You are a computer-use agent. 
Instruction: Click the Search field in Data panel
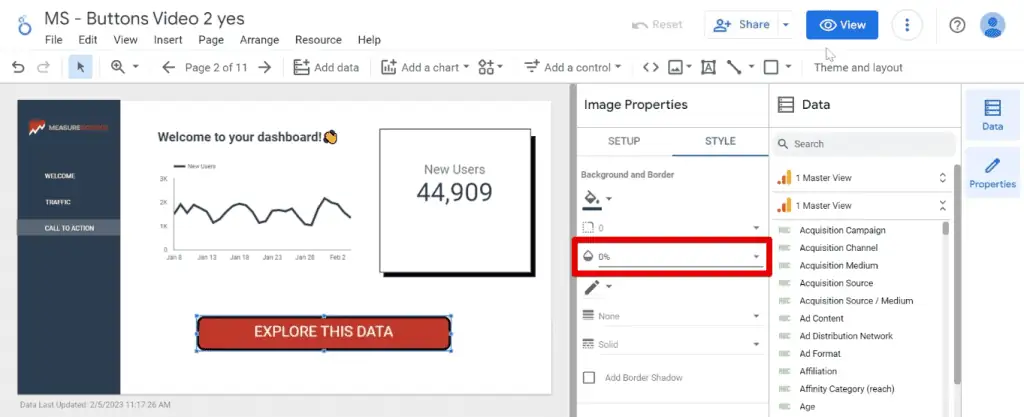(x=865, y=144)
